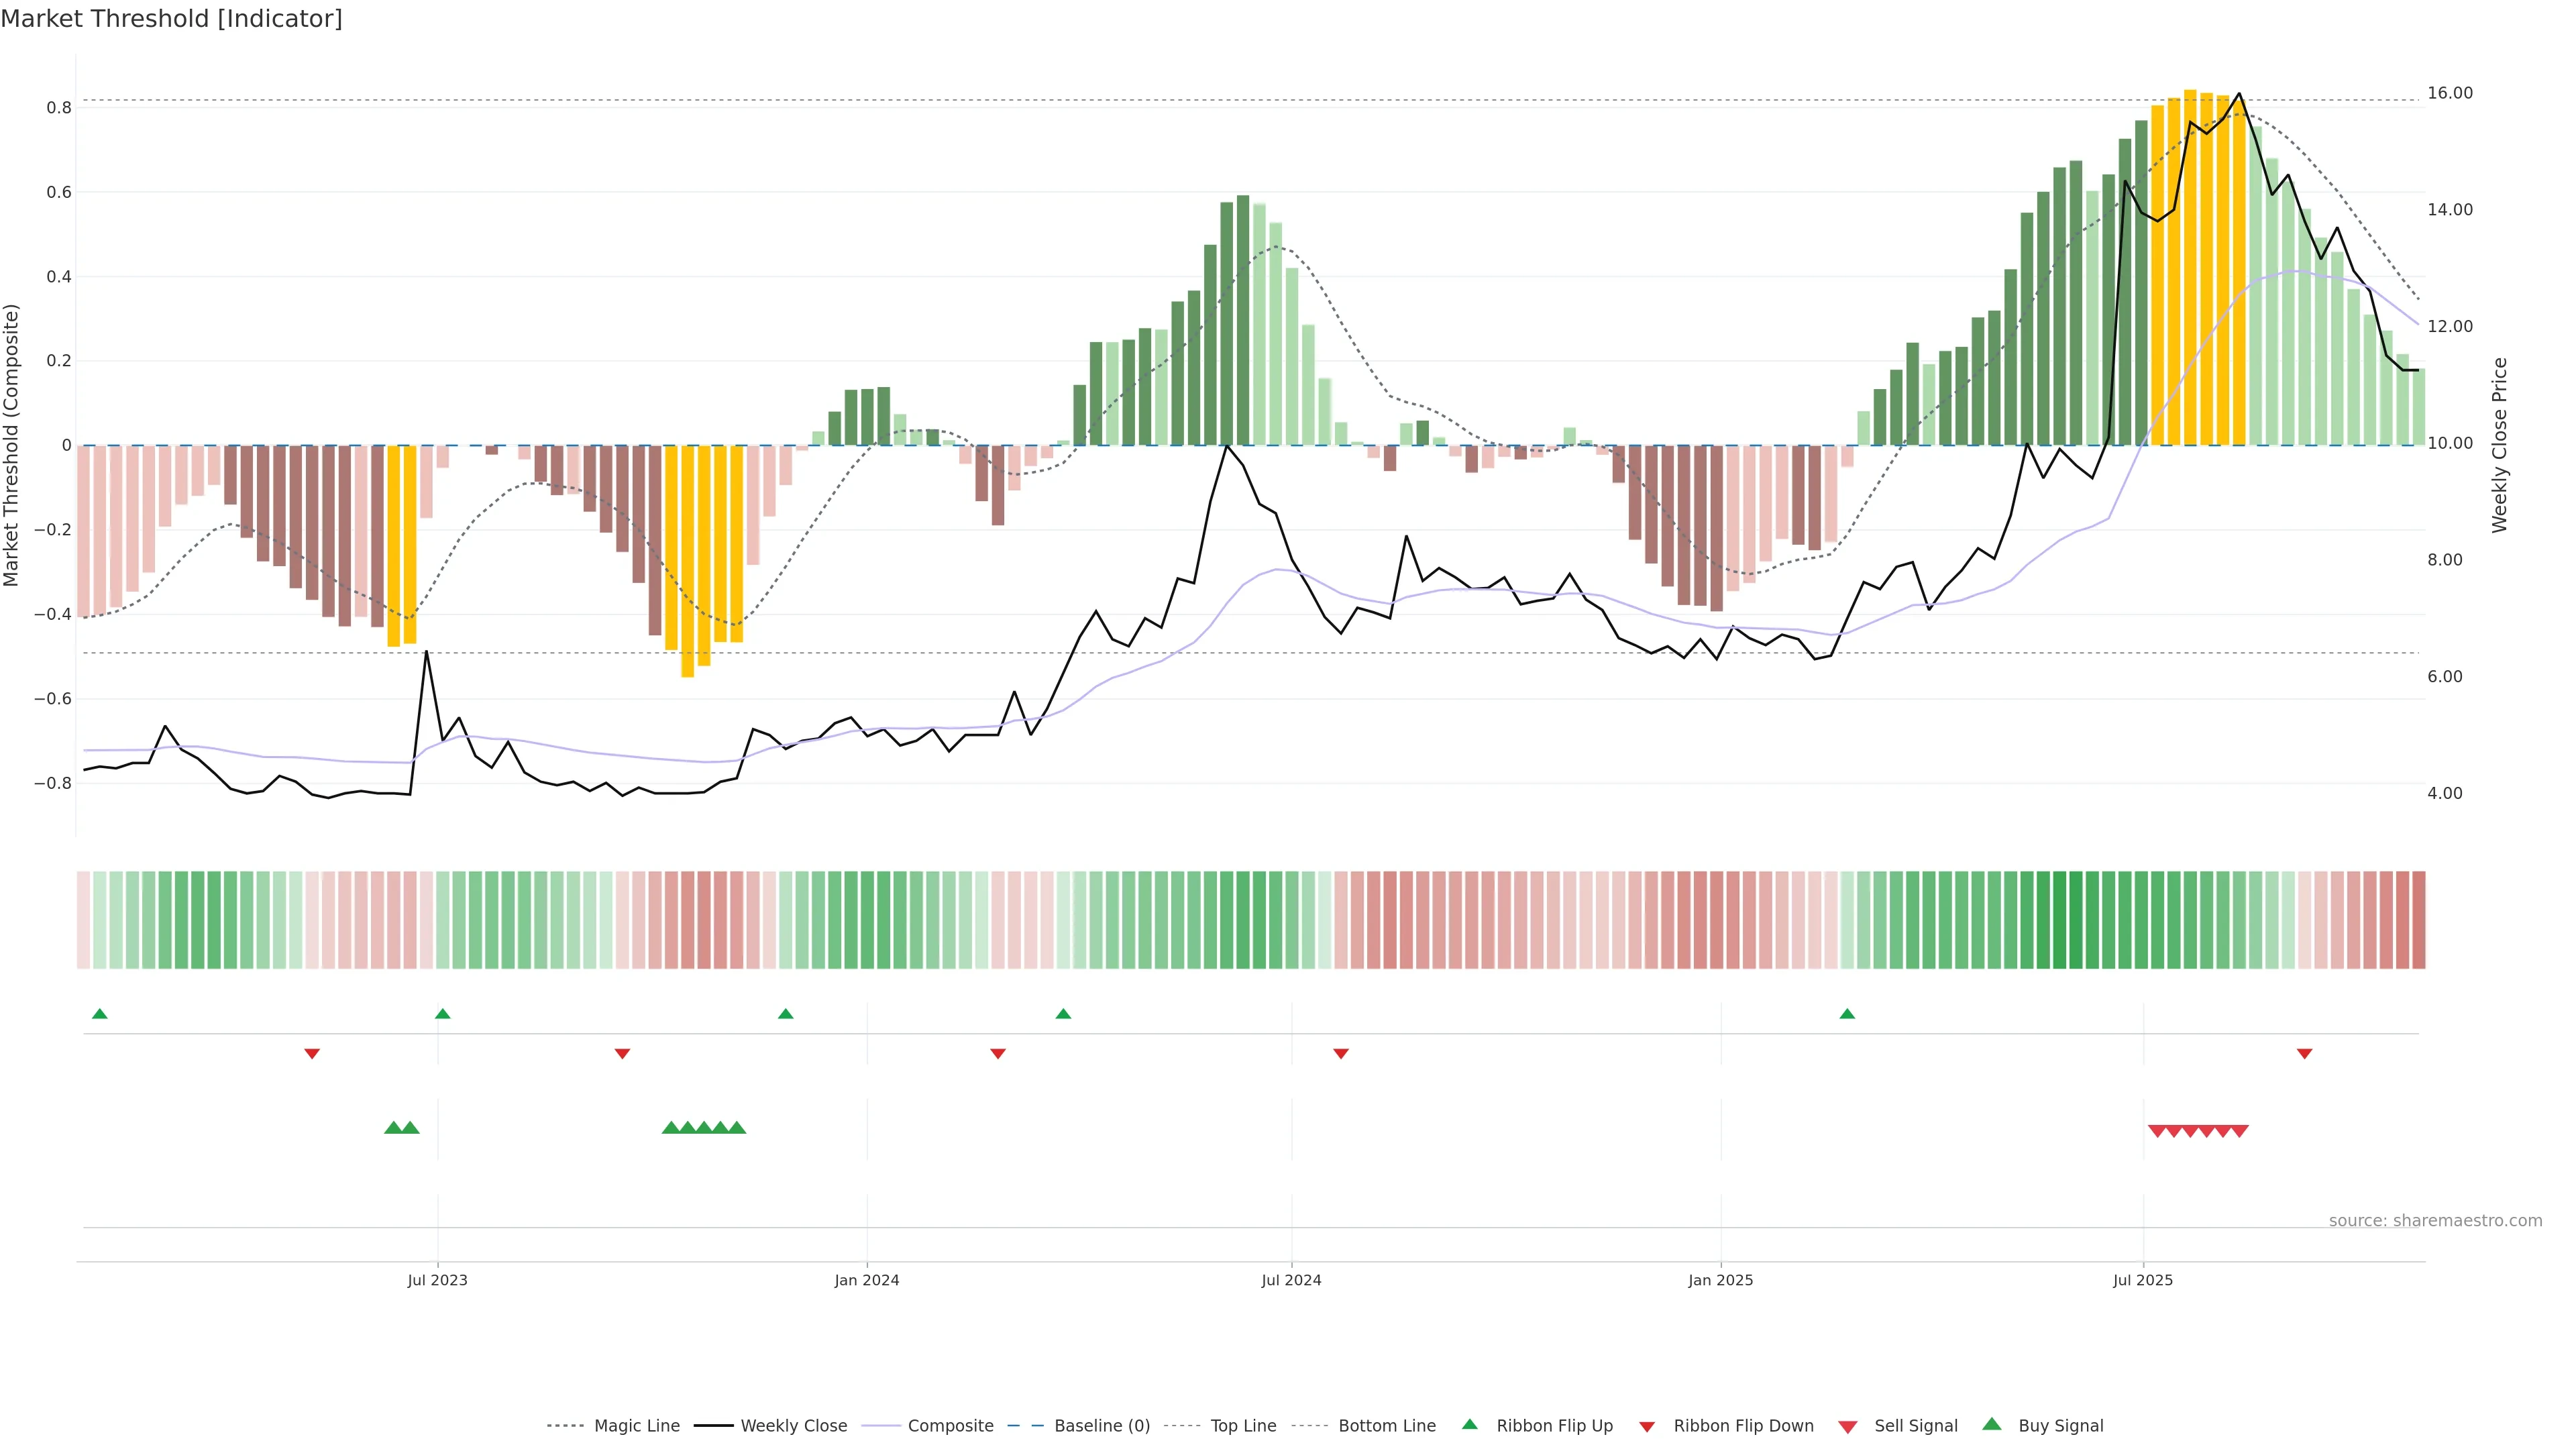Hide the Composite series via legend
The image size is (2576, 1449).
tap(950, 1426)
